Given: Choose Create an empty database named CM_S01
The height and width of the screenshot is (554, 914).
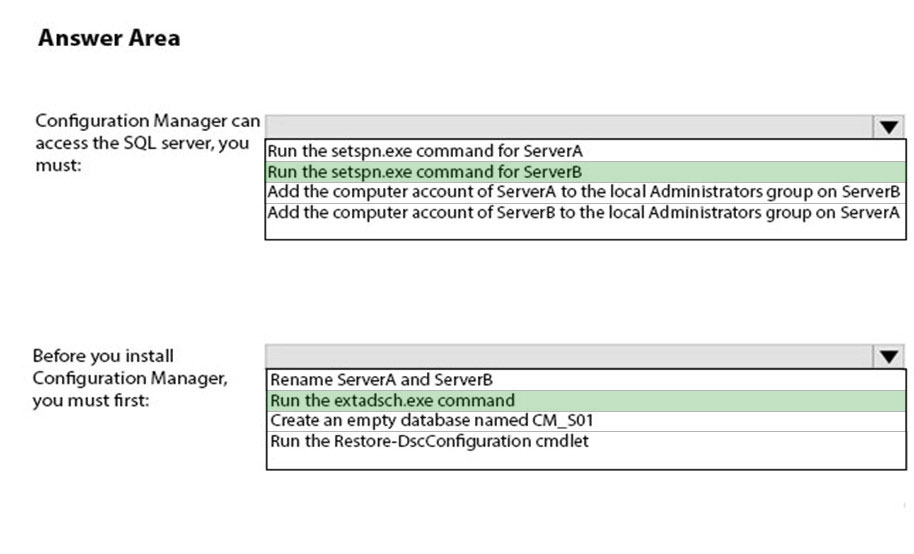Looking at the screenshot, I should [x=586, y=420].
